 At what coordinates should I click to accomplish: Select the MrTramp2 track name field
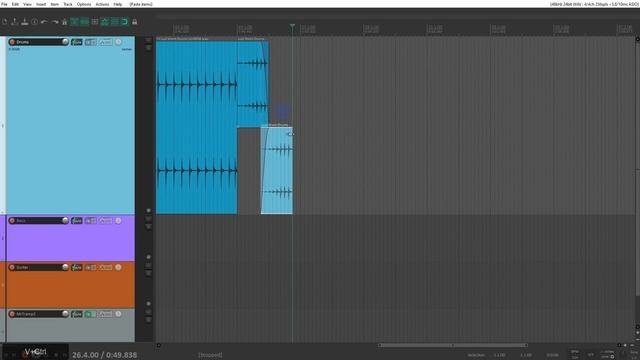pos(38,314)
